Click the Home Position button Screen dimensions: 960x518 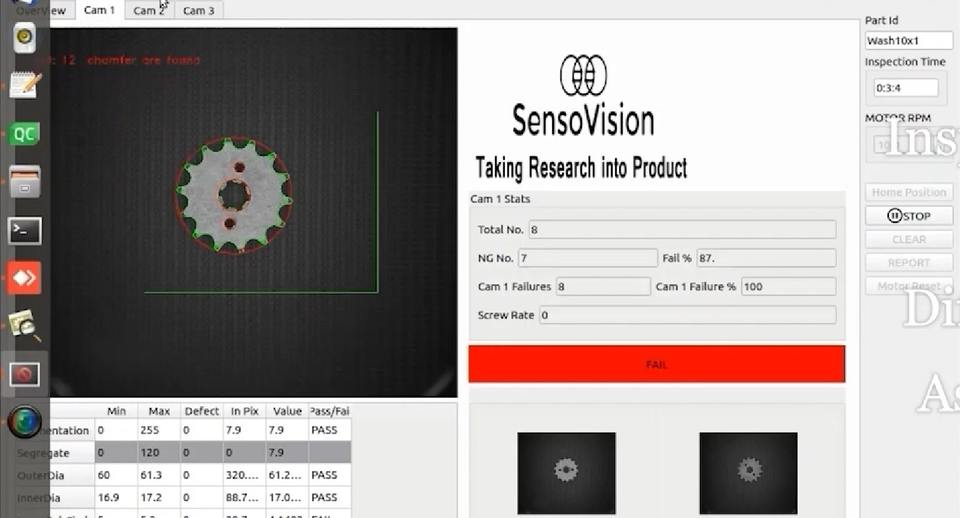(x=909, y=192)
